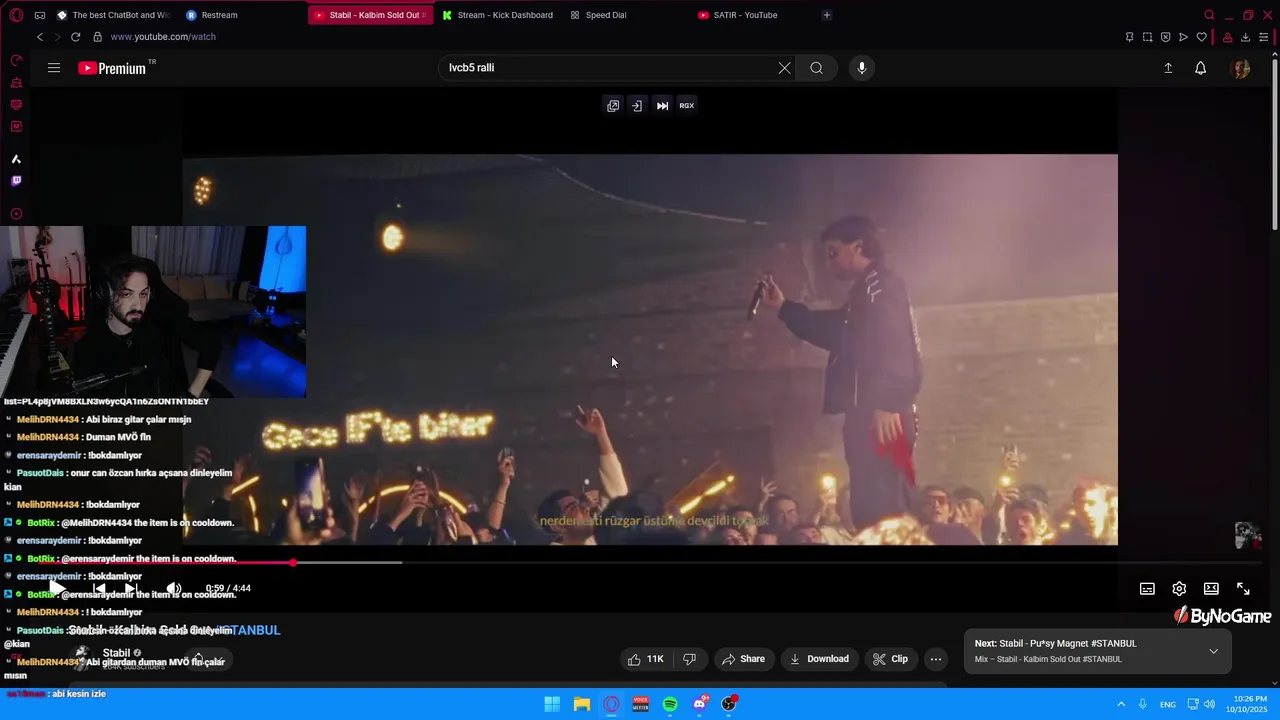Bookmark page with the heart icon
The width and height of the screenshot is (1280, 720).
1201,37
